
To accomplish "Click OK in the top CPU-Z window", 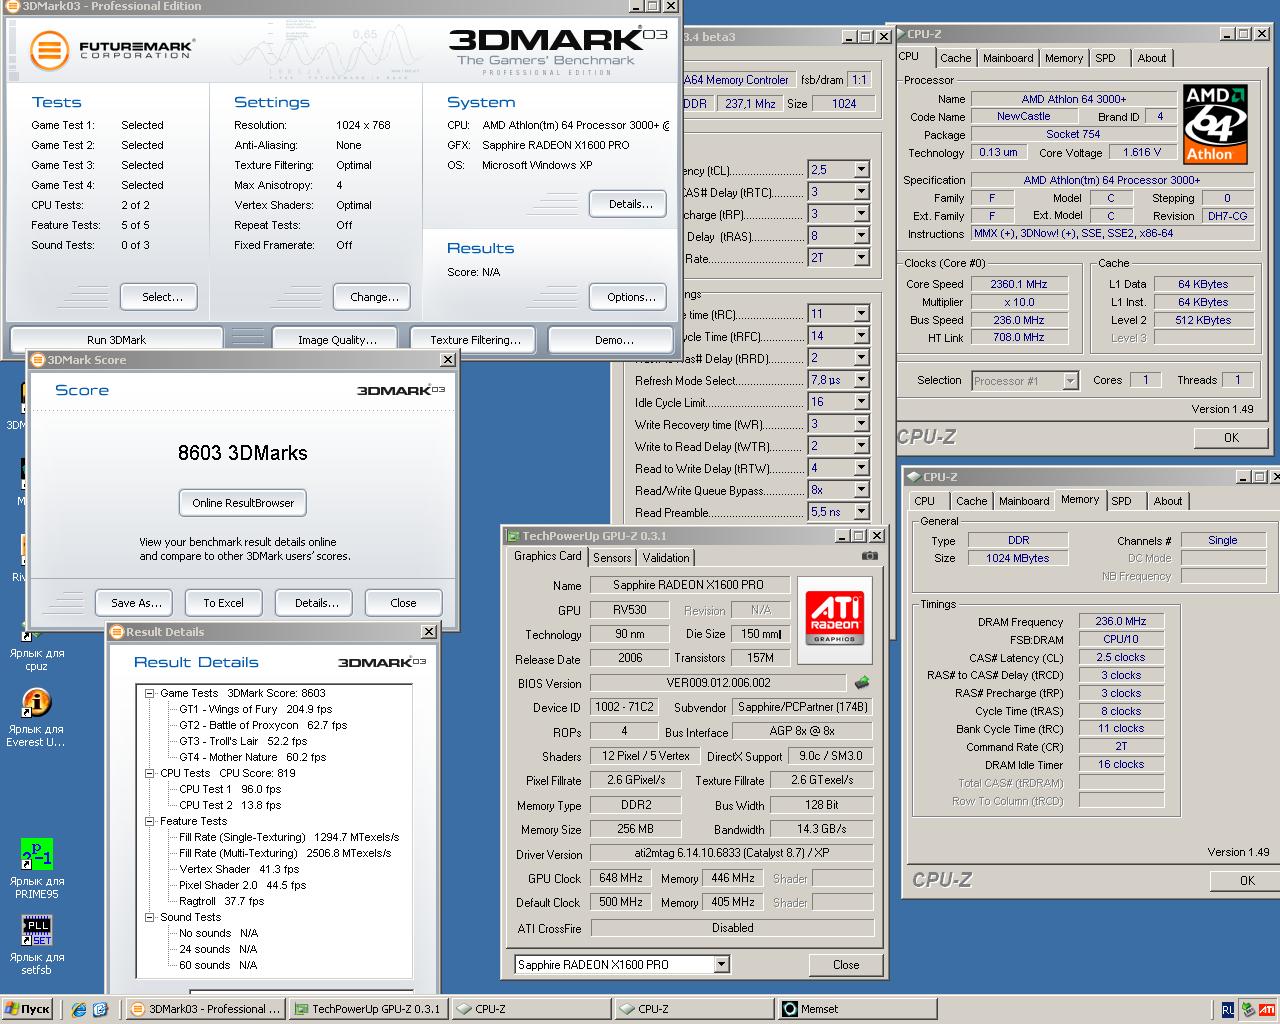I will 1231,437.
